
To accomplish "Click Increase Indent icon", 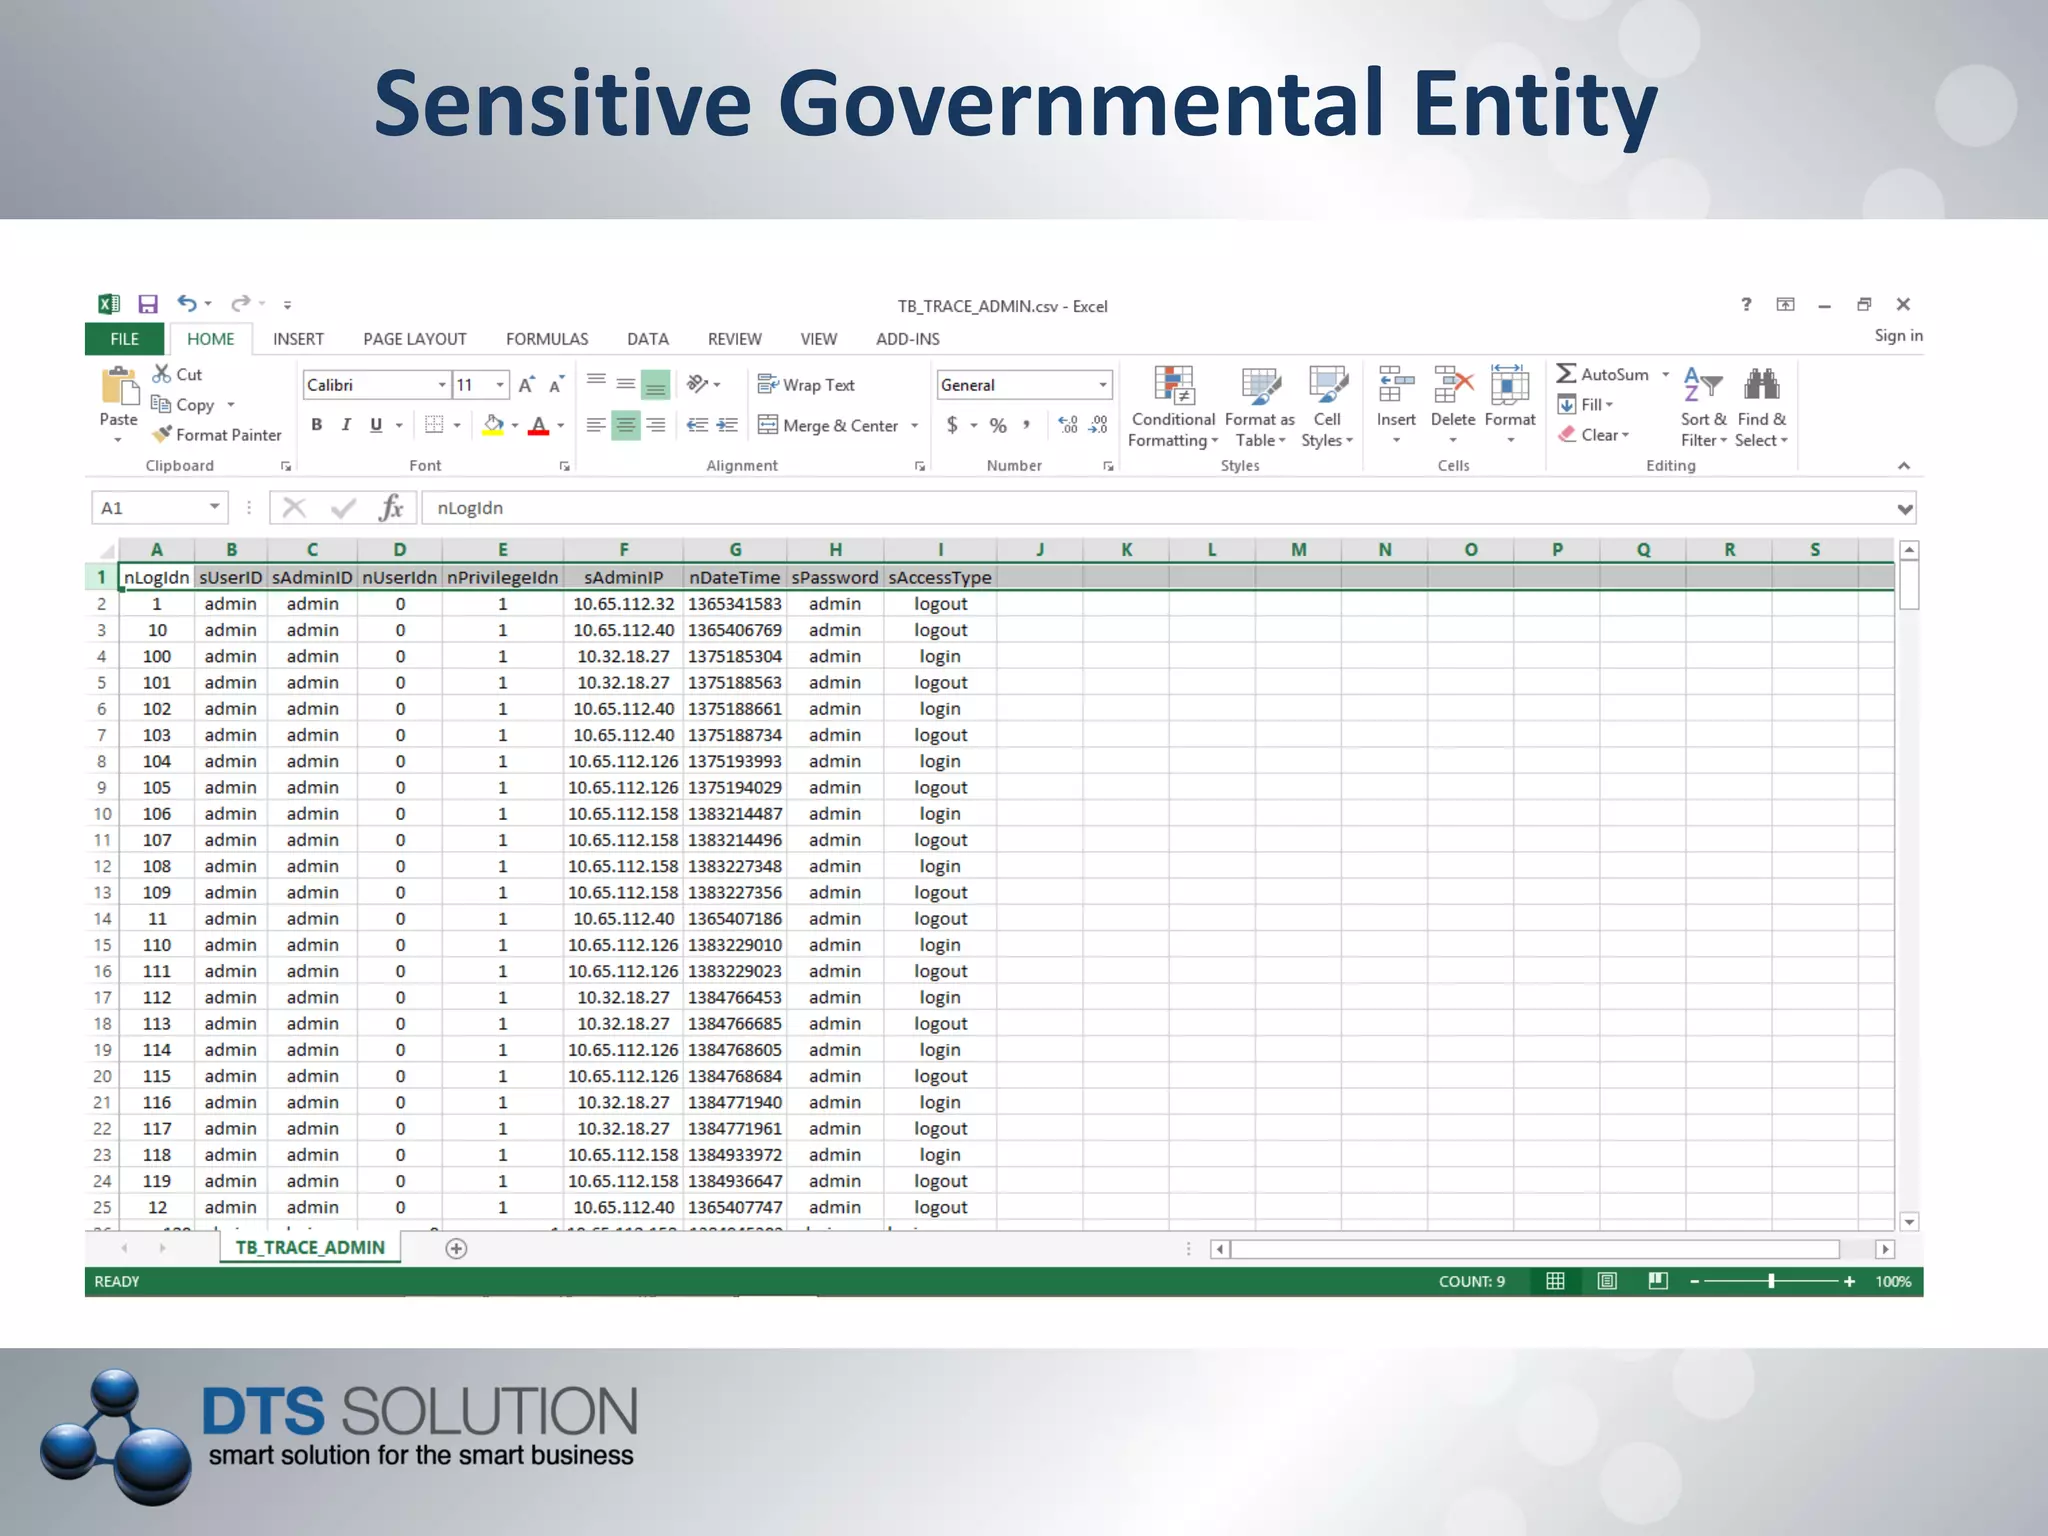I will pos(728,425).
